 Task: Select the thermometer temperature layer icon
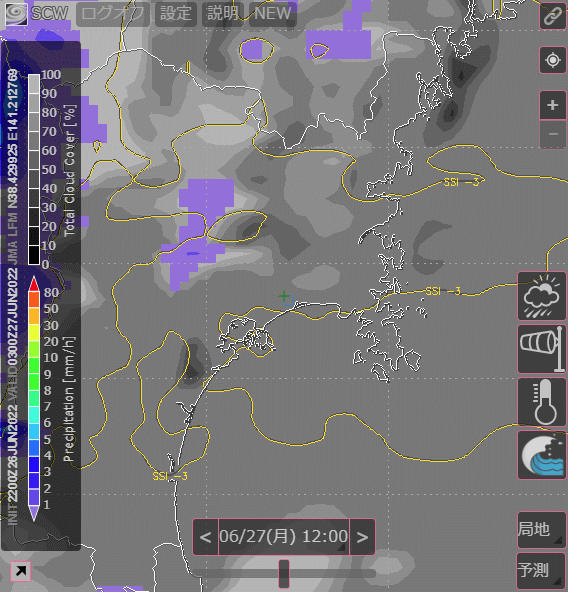542,402
